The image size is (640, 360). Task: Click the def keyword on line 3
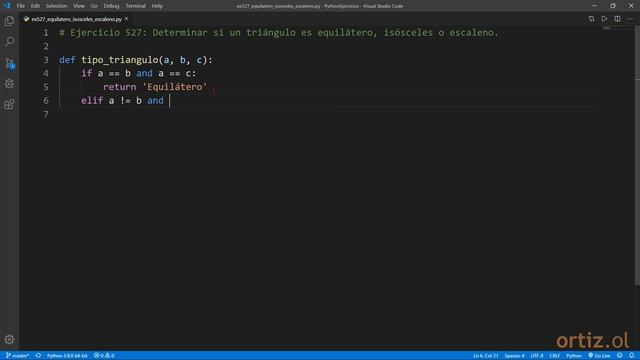coord(67,60)
